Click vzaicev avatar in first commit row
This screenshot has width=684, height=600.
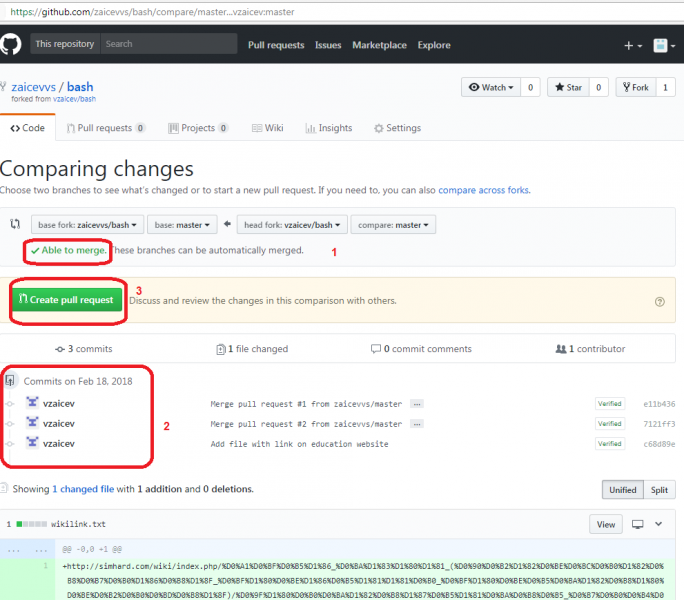[32, 403]
